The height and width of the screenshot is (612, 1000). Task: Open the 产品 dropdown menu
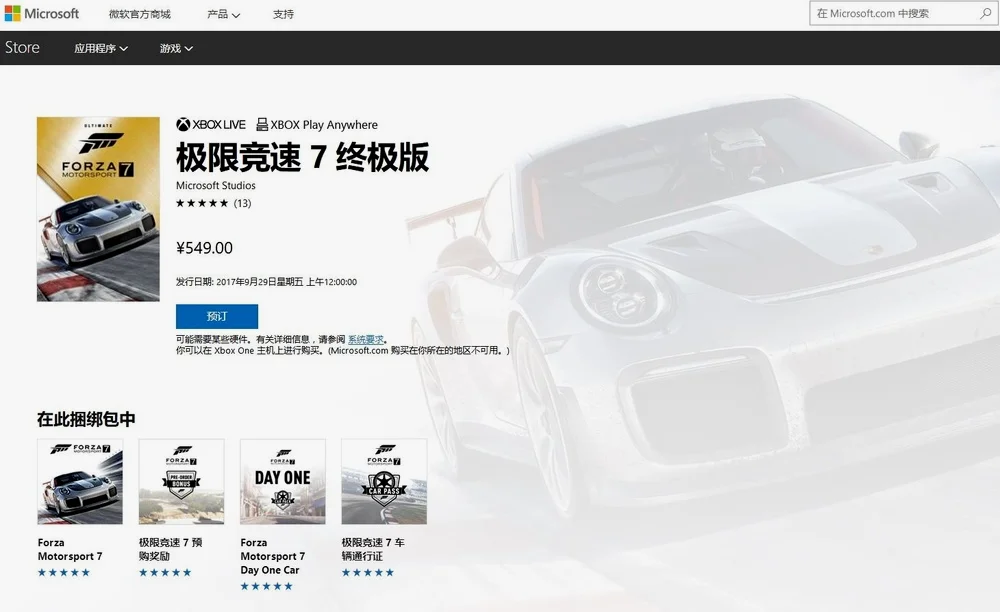click(x=223, y=14)
